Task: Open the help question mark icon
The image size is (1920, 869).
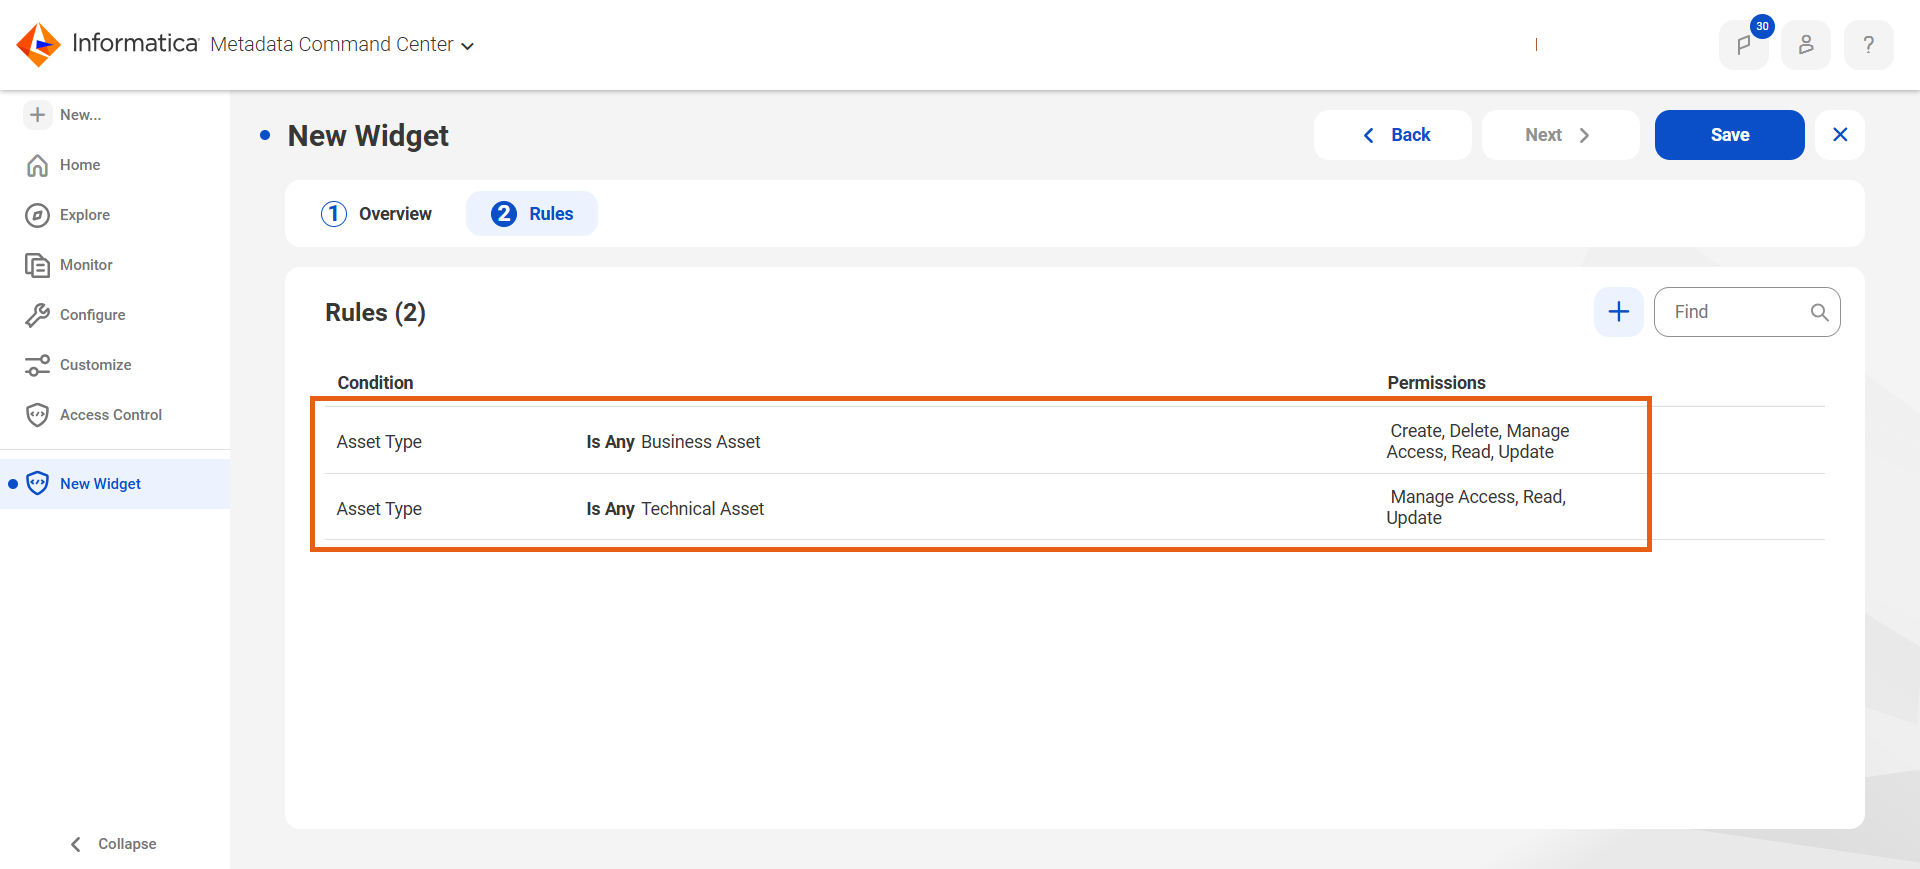Action: 1868,45
